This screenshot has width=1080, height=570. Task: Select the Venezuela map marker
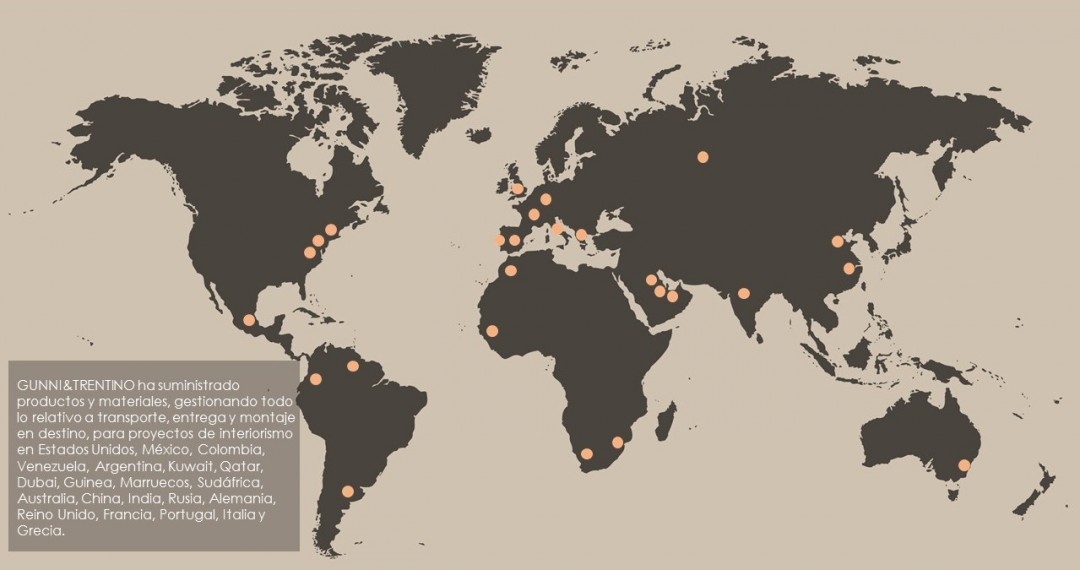352,366
